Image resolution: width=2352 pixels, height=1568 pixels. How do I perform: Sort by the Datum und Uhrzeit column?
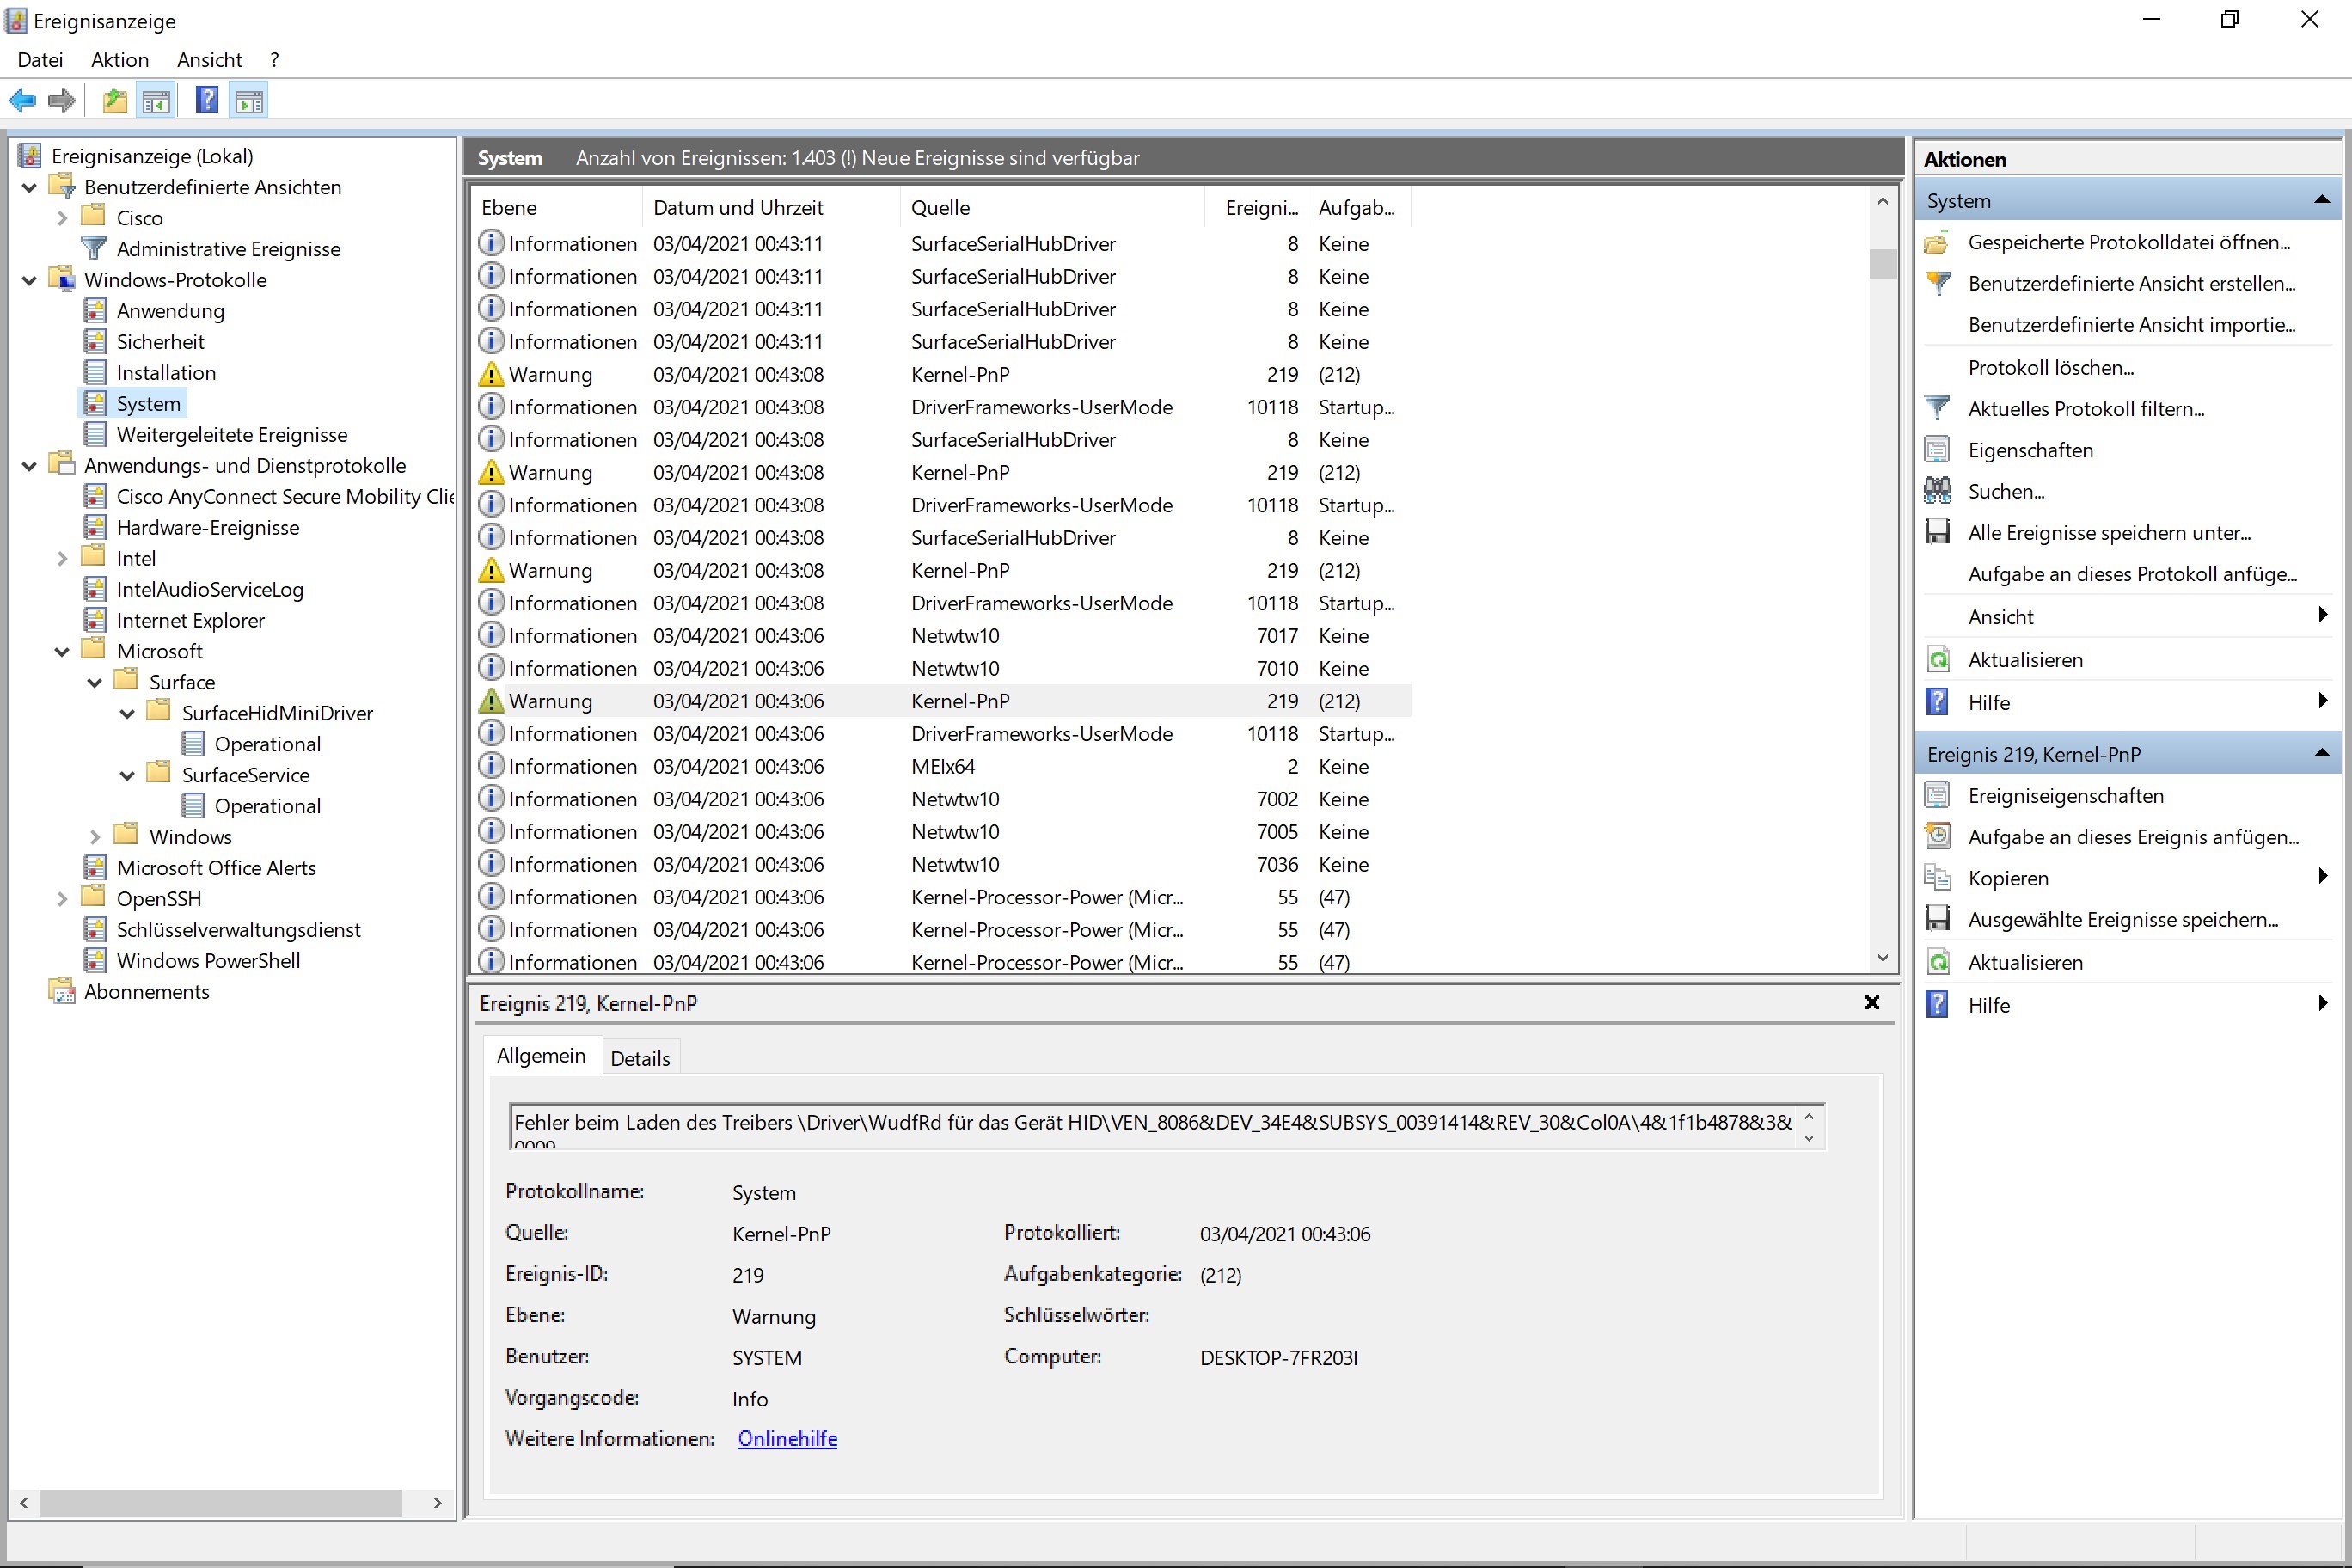[x=770, y=207]
